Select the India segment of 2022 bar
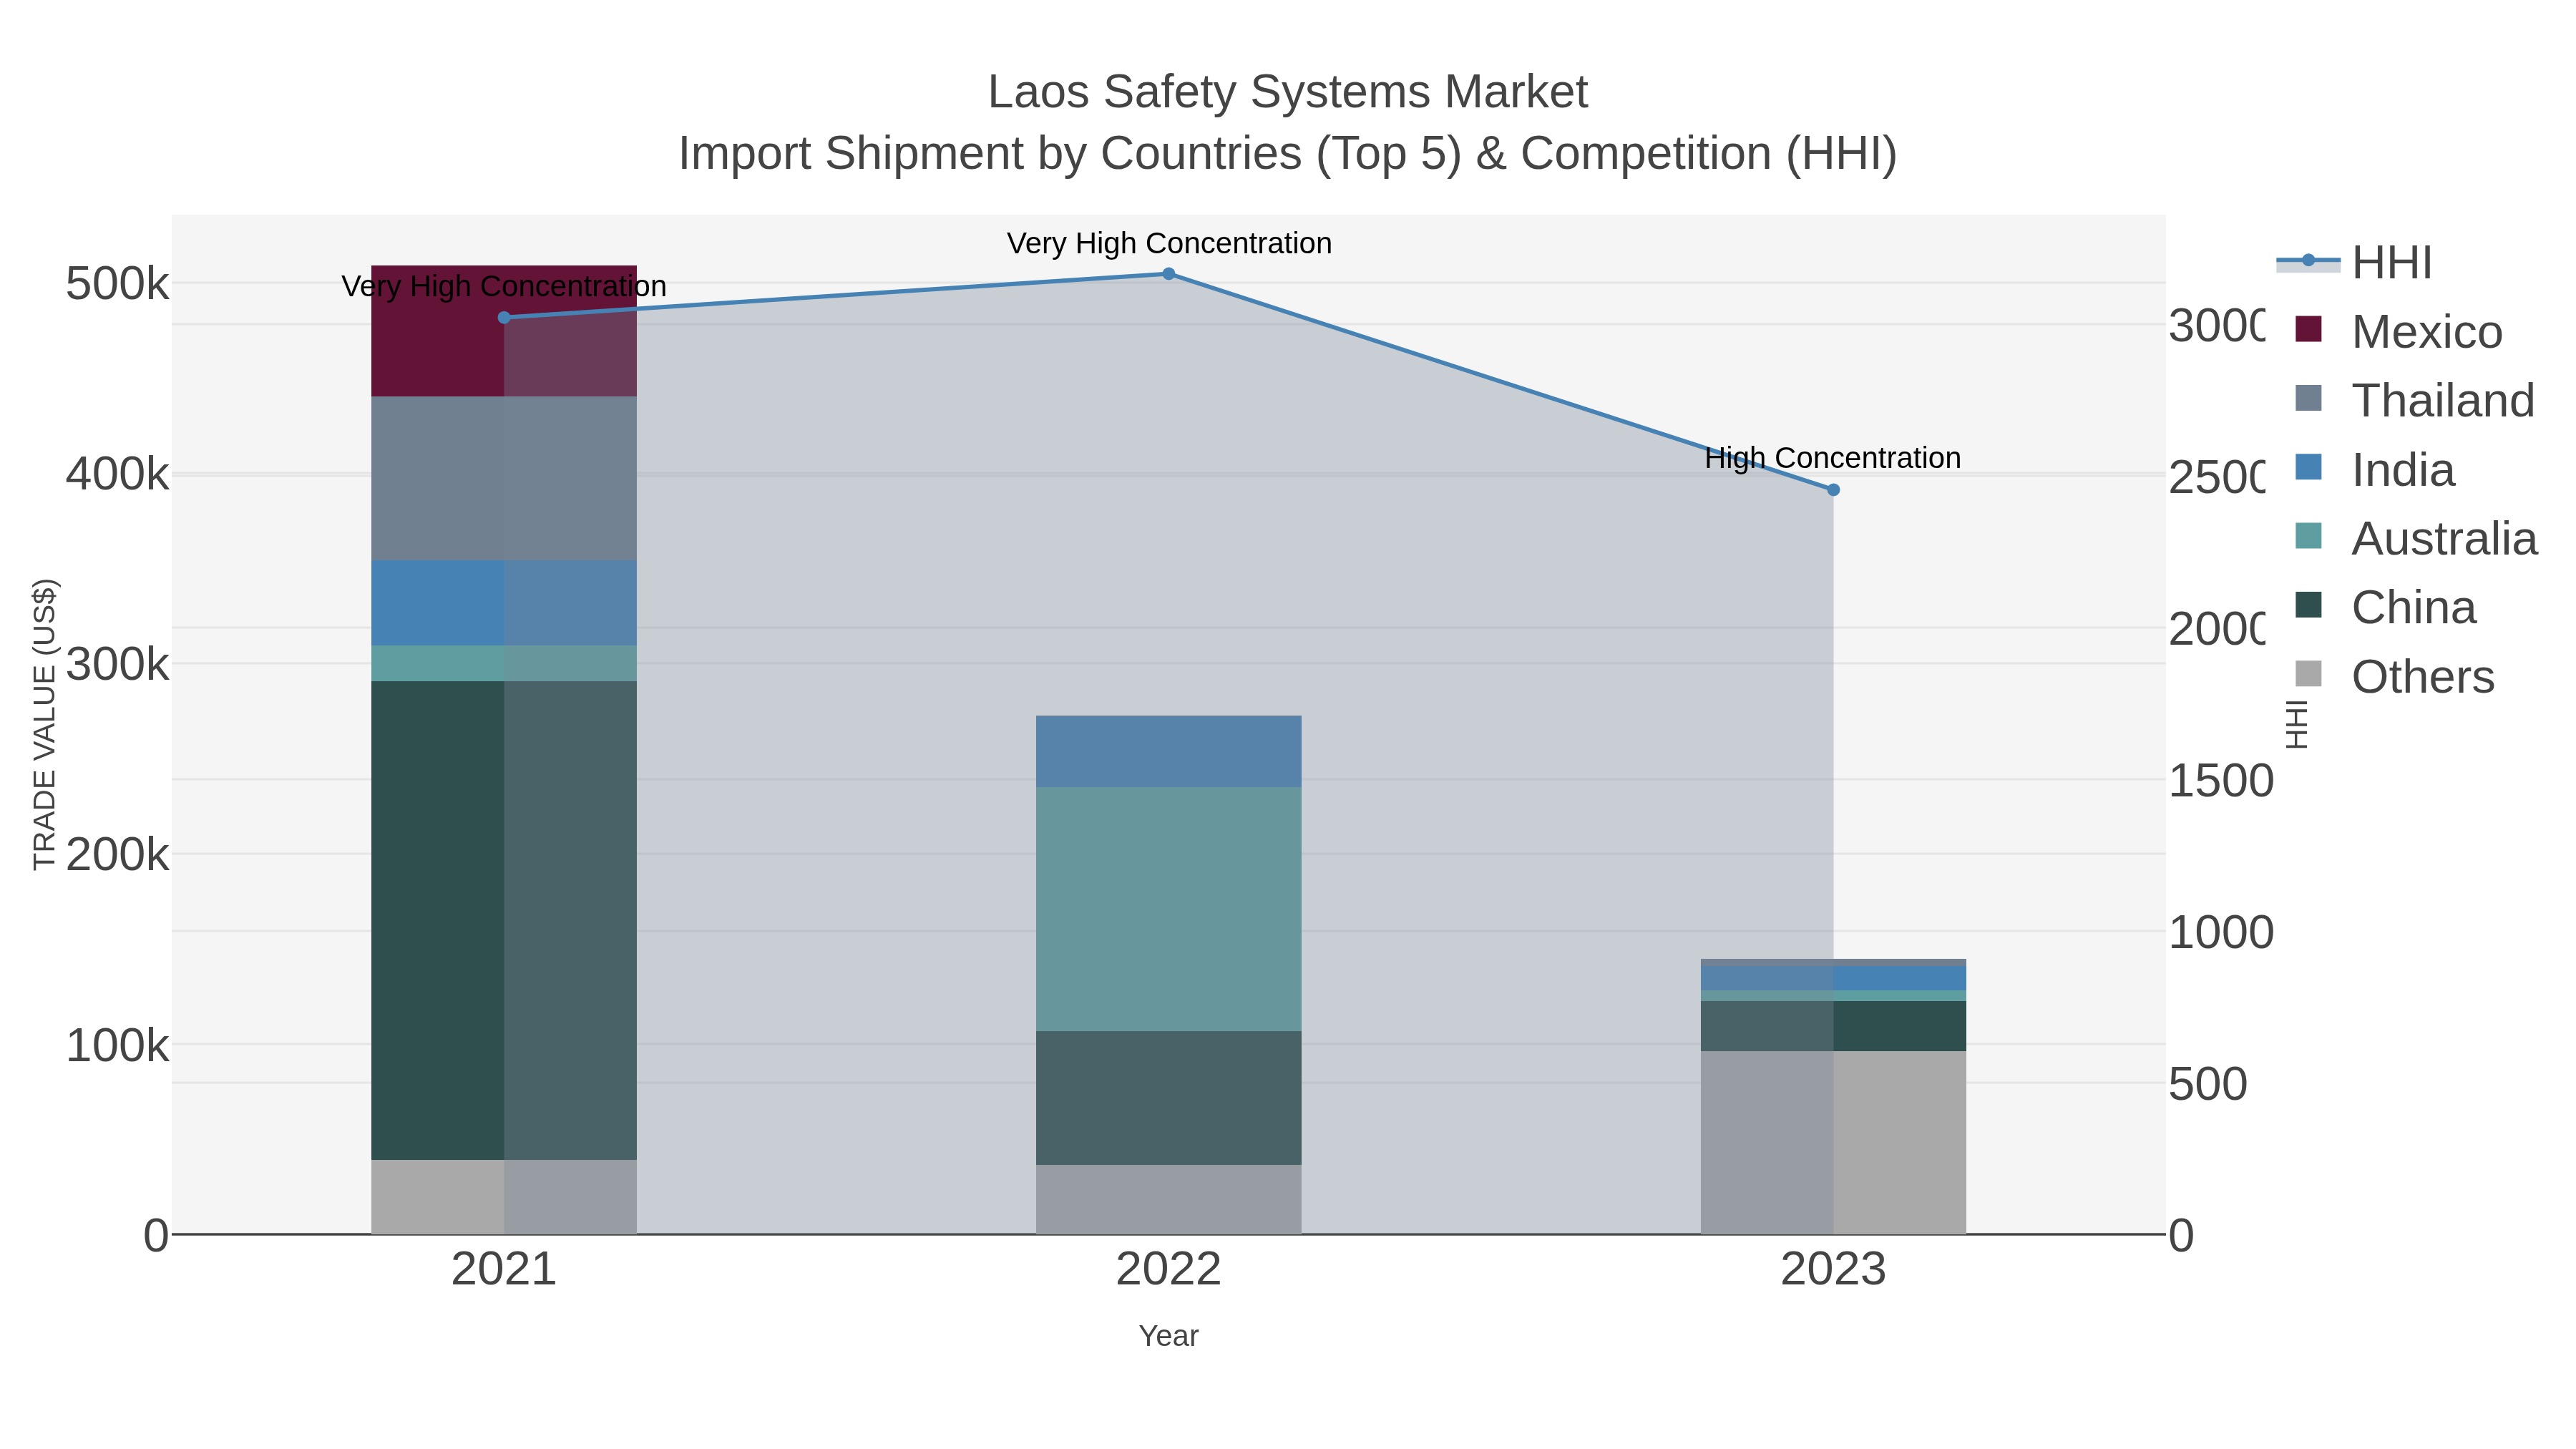Viewport: 2576px width, 1449px height. coord(1168,751)
